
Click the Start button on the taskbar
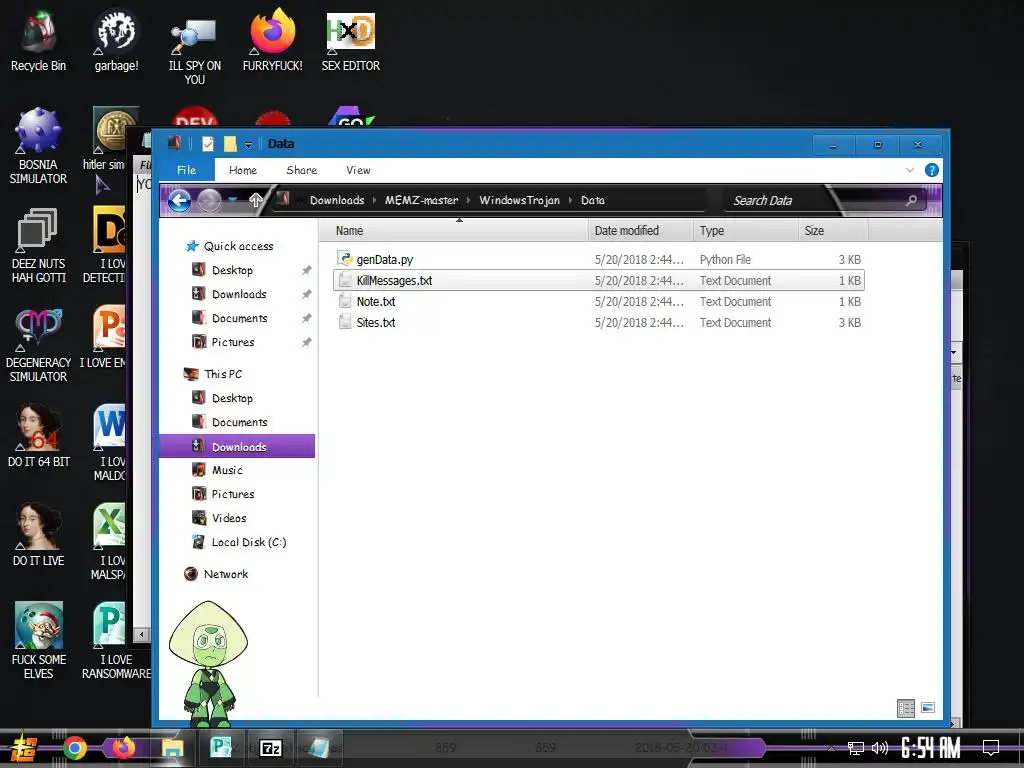click(24, 748)
